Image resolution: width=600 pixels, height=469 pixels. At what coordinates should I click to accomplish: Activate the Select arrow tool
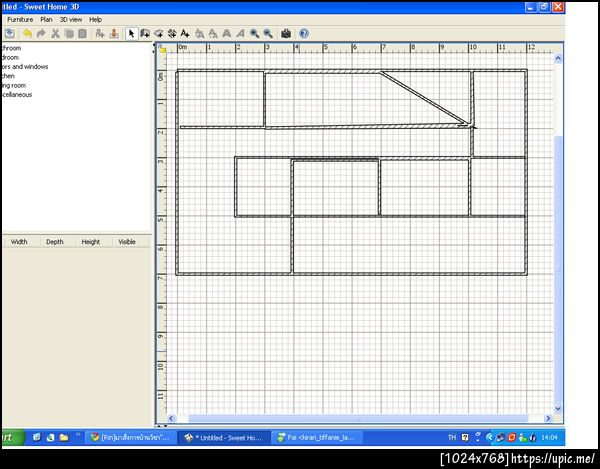point(131,34)
